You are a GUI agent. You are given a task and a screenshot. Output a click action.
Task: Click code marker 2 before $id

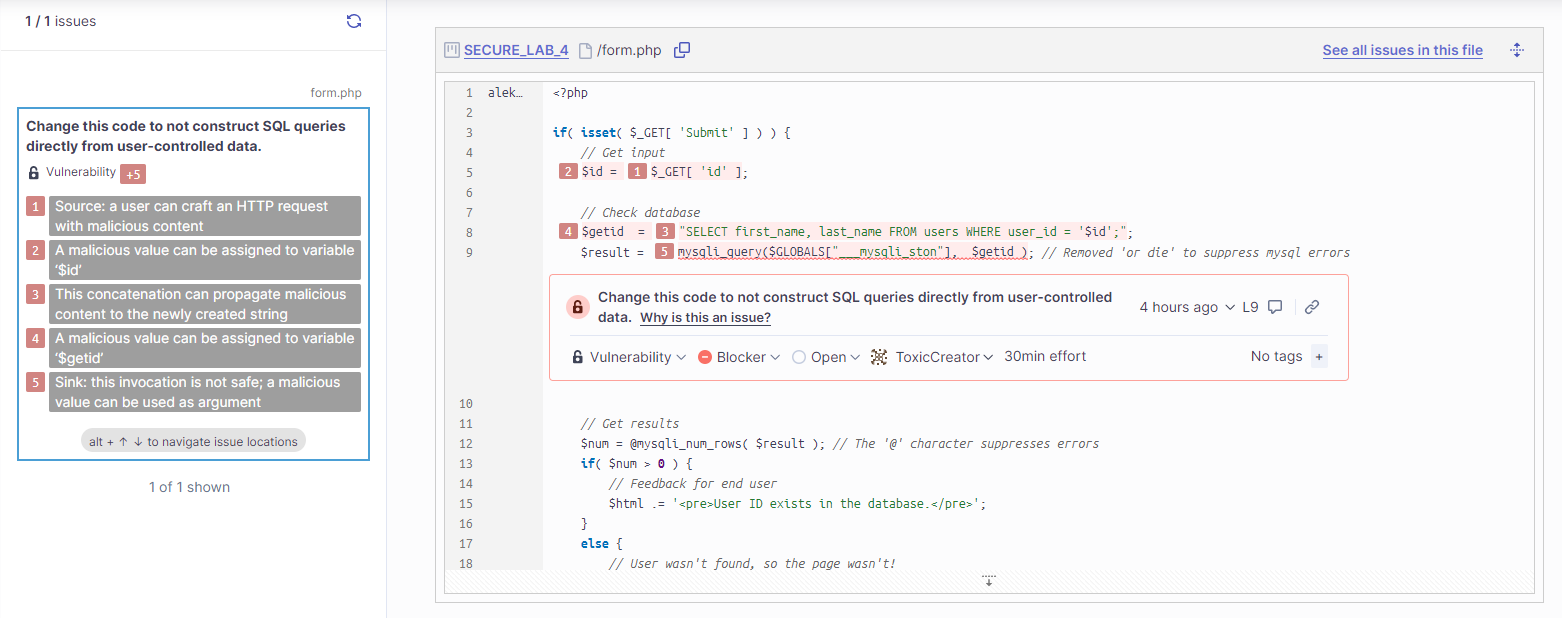click(x=568, y=172)
